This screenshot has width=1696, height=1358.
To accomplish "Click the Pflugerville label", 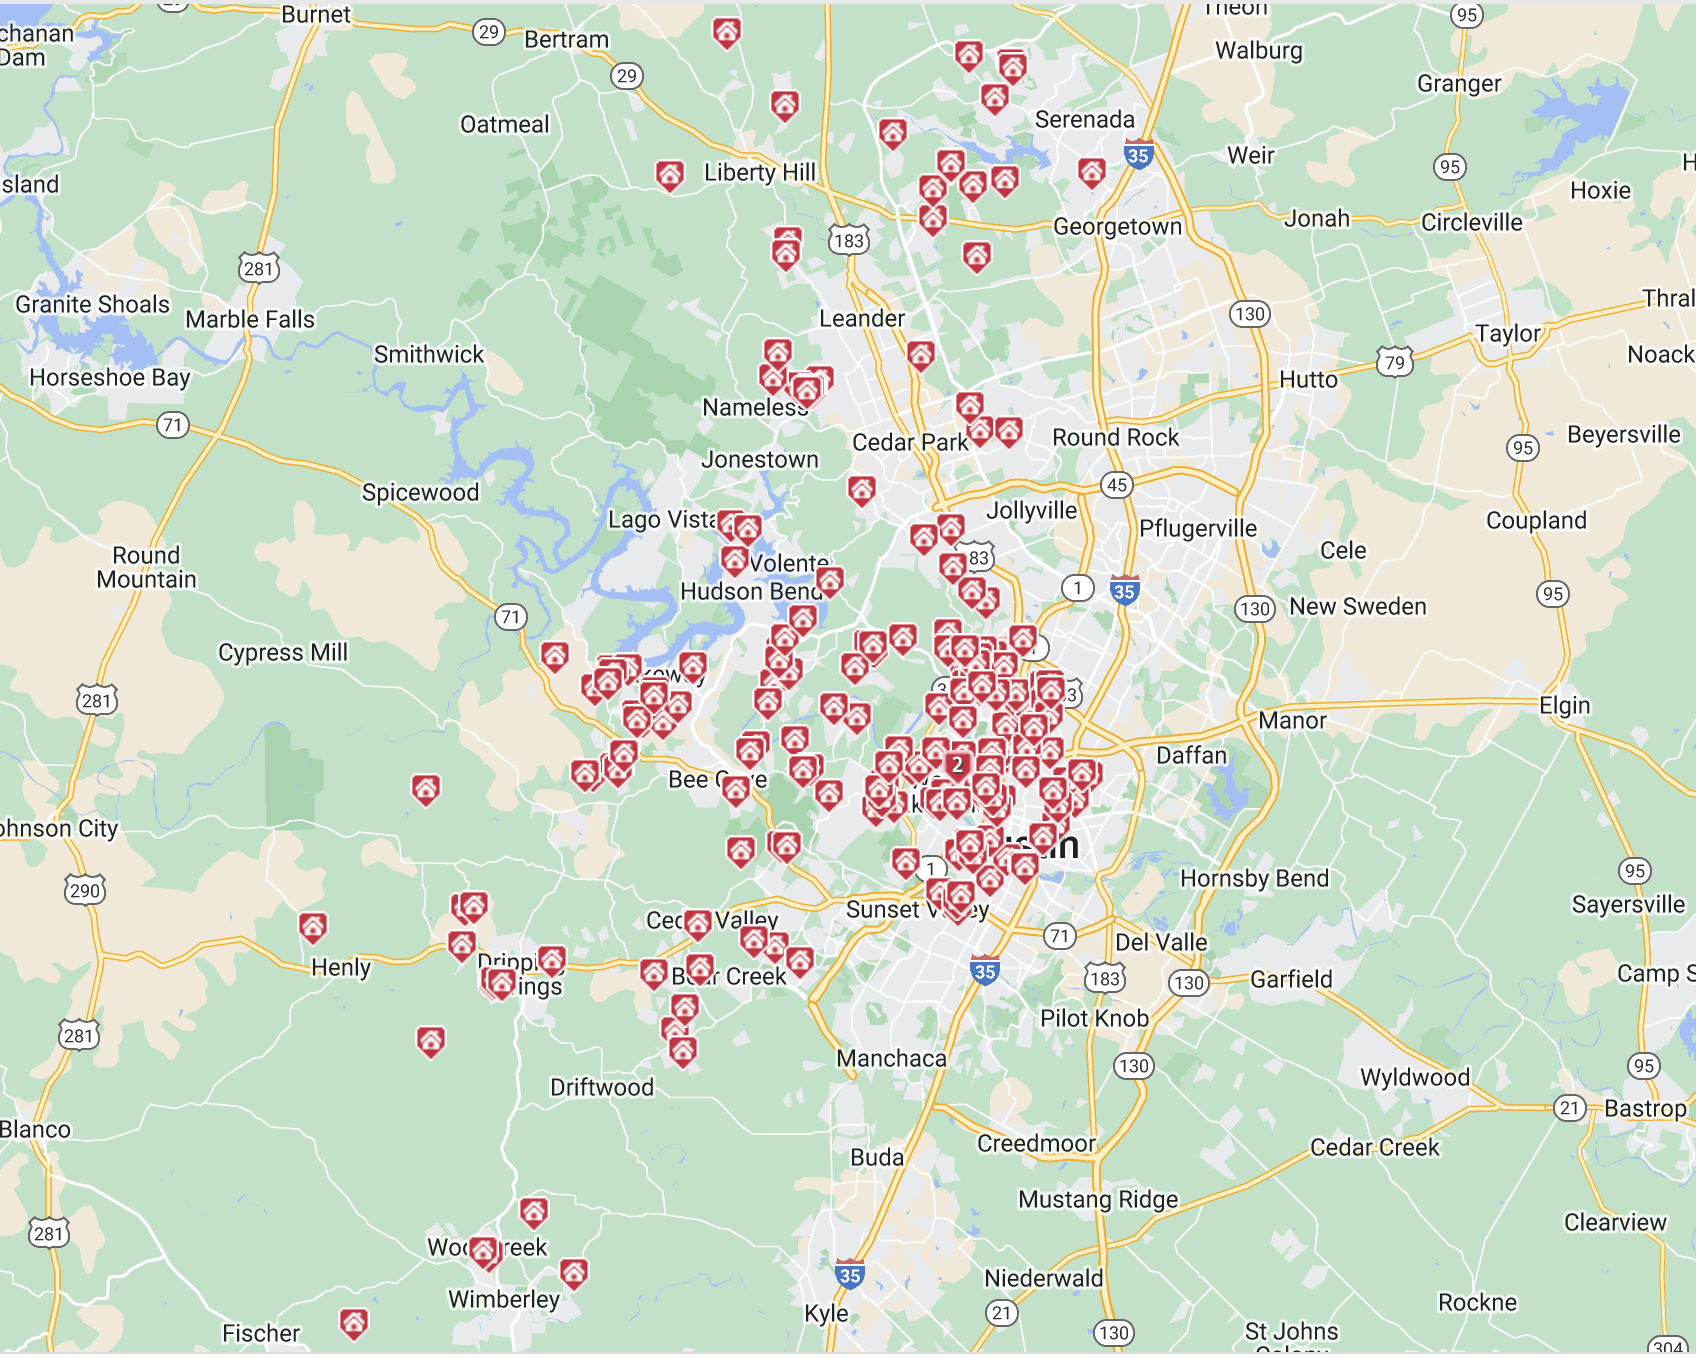I will pyautogui.click(x=1198, y=529).
